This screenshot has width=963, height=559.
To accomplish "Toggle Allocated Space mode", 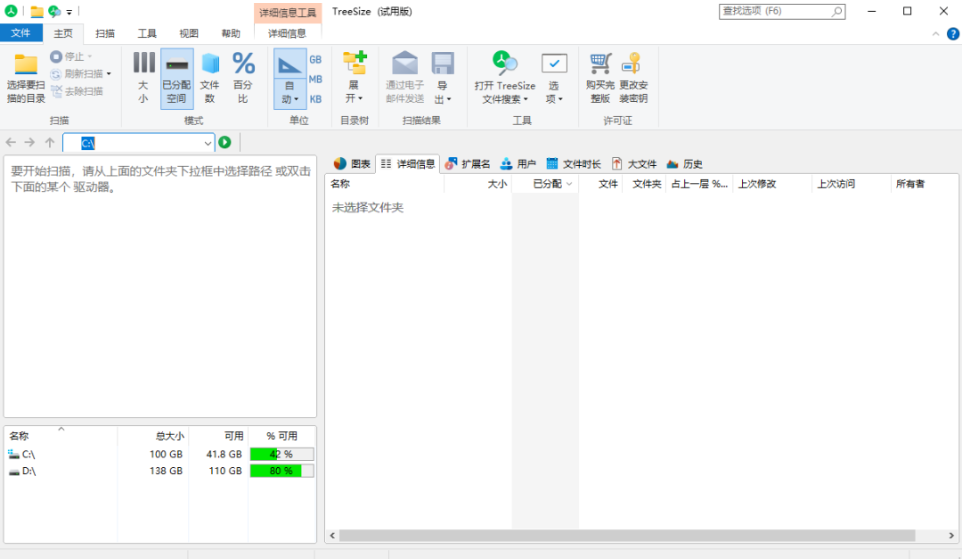I will tap(177, 78).
